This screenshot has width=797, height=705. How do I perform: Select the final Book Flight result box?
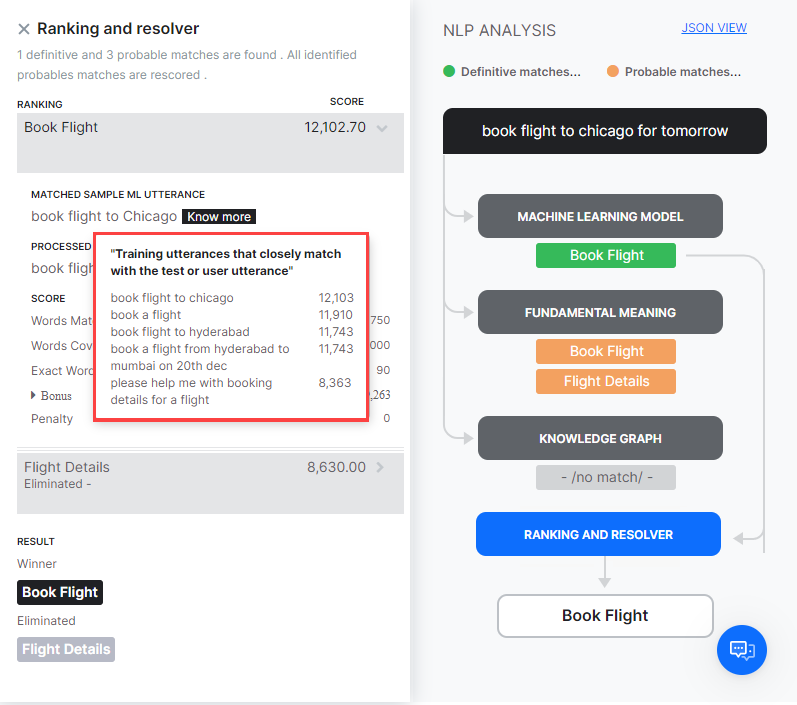pos(605,616)
